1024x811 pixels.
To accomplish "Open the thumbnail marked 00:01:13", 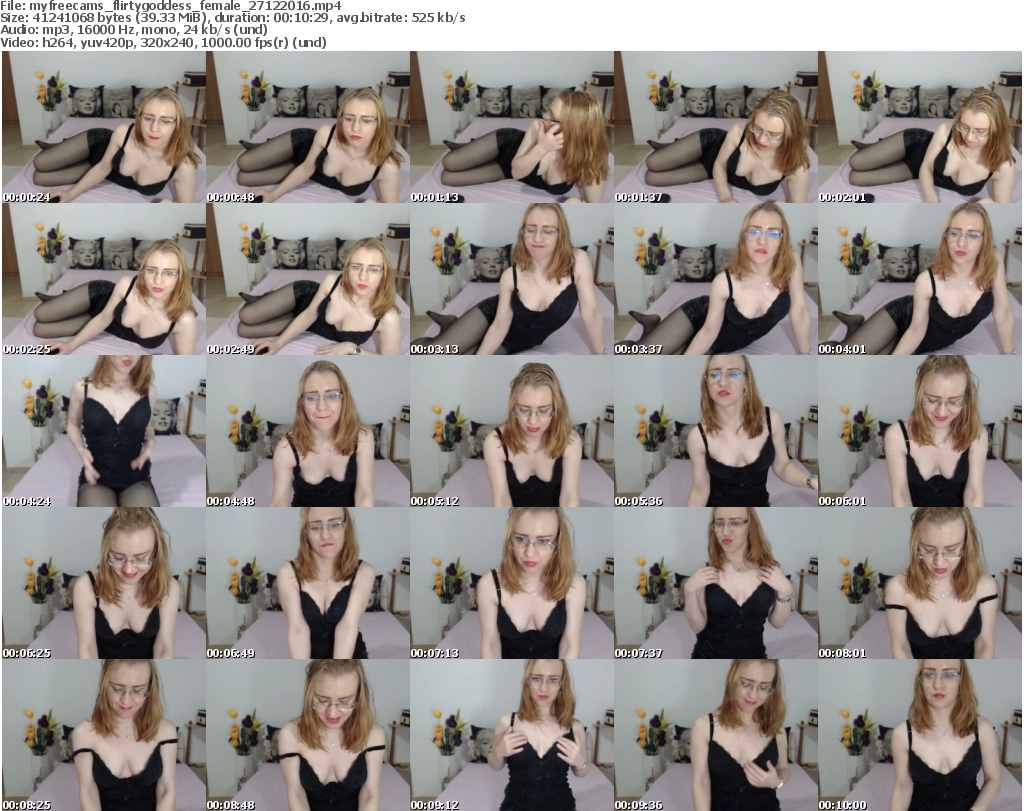I will point(511,127).
